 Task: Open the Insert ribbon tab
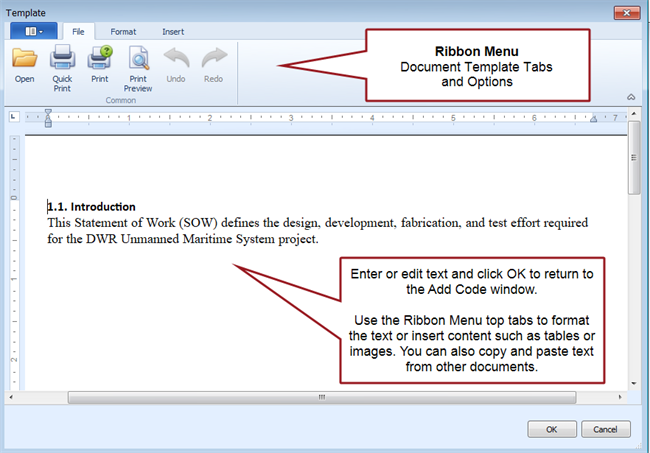point(173,32)
